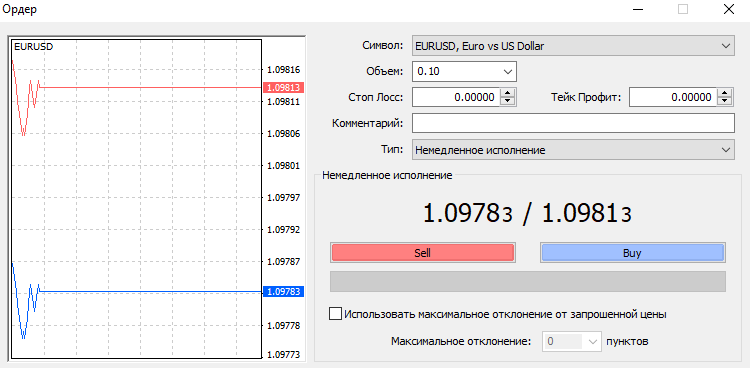Minimize the Ордер window

click(638, 10)
